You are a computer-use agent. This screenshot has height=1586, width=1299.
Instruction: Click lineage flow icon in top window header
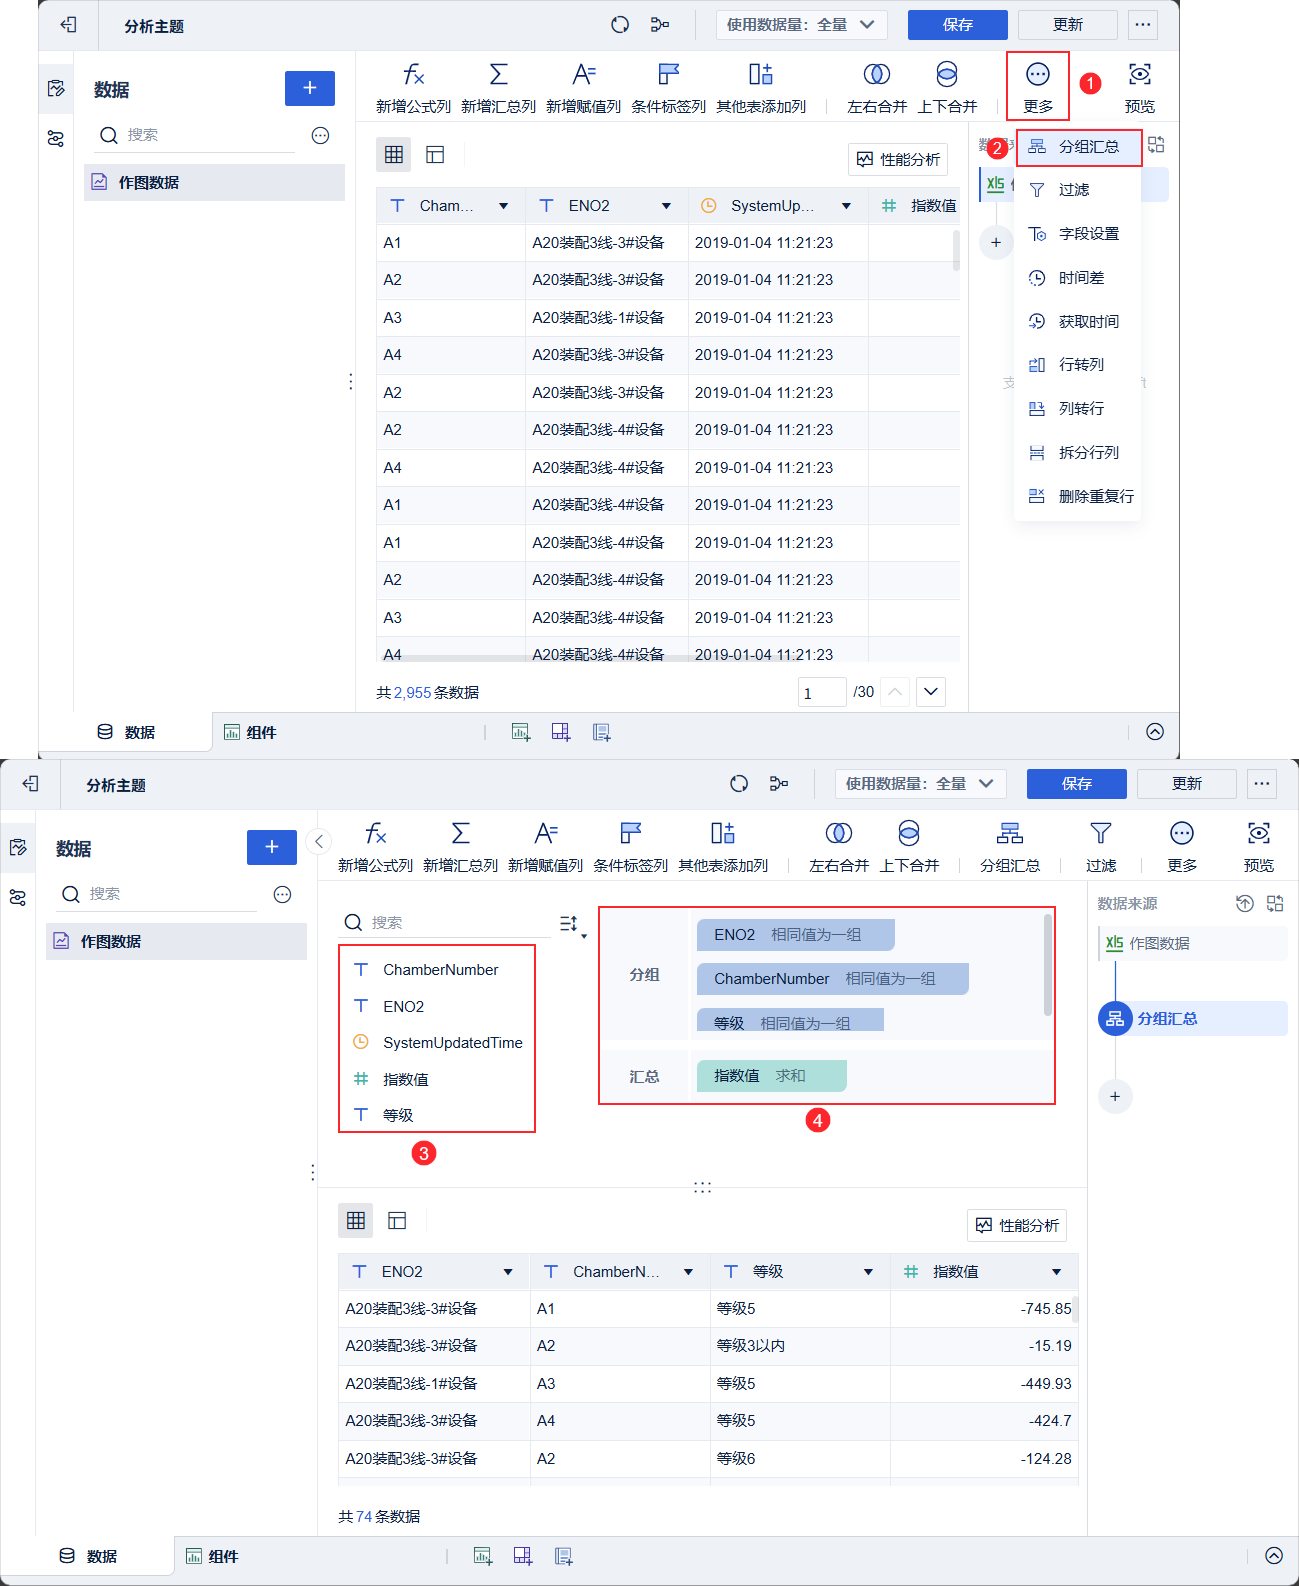pos(660,25)
